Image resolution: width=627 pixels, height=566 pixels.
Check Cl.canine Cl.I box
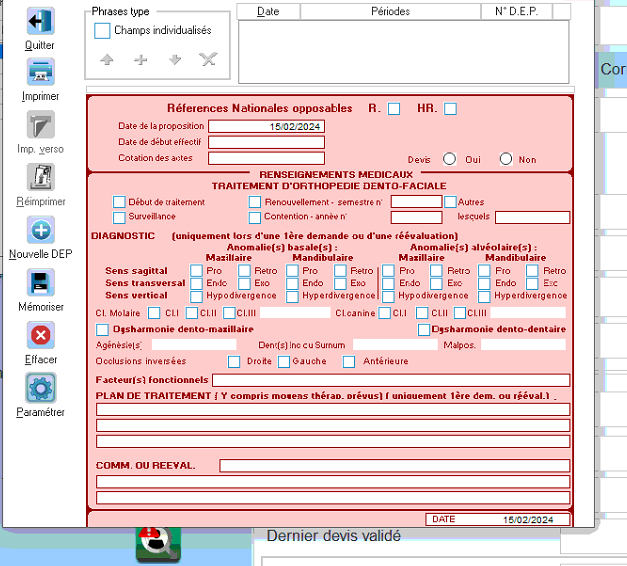coord(385,313)
